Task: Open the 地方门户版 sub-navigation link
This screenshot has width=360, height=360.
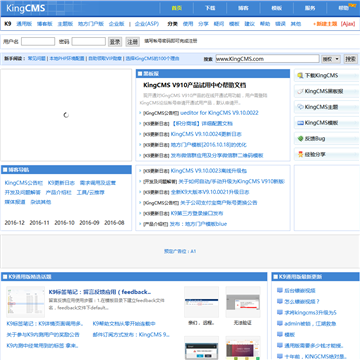Action: [x=91, y=24]
